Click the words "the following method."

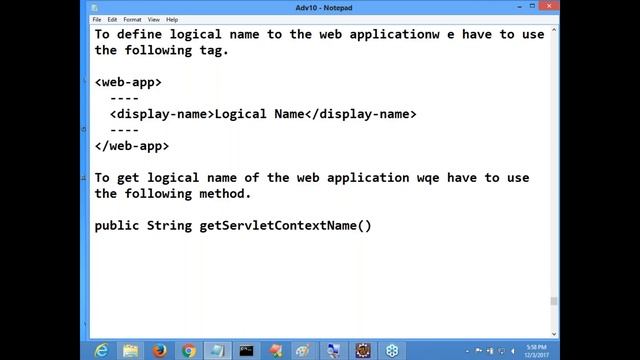coord(173,193)
